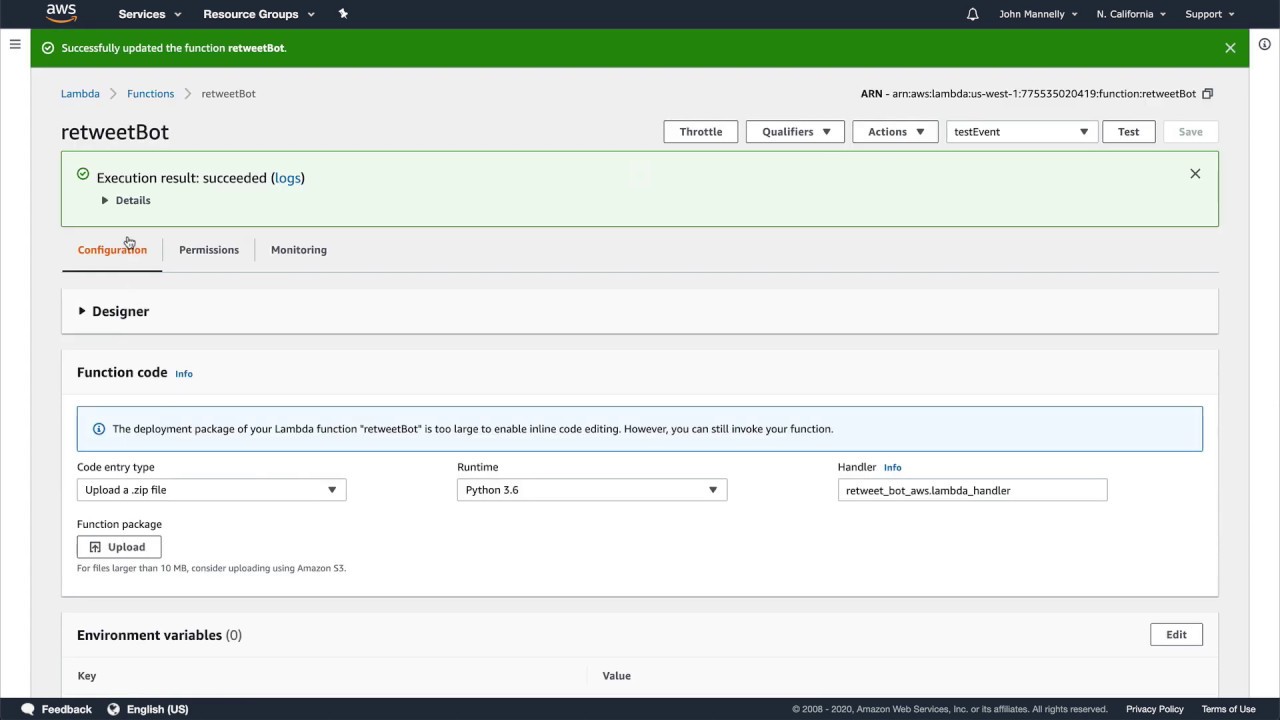Click the Feedback speech bubble icon

point(28,709)
